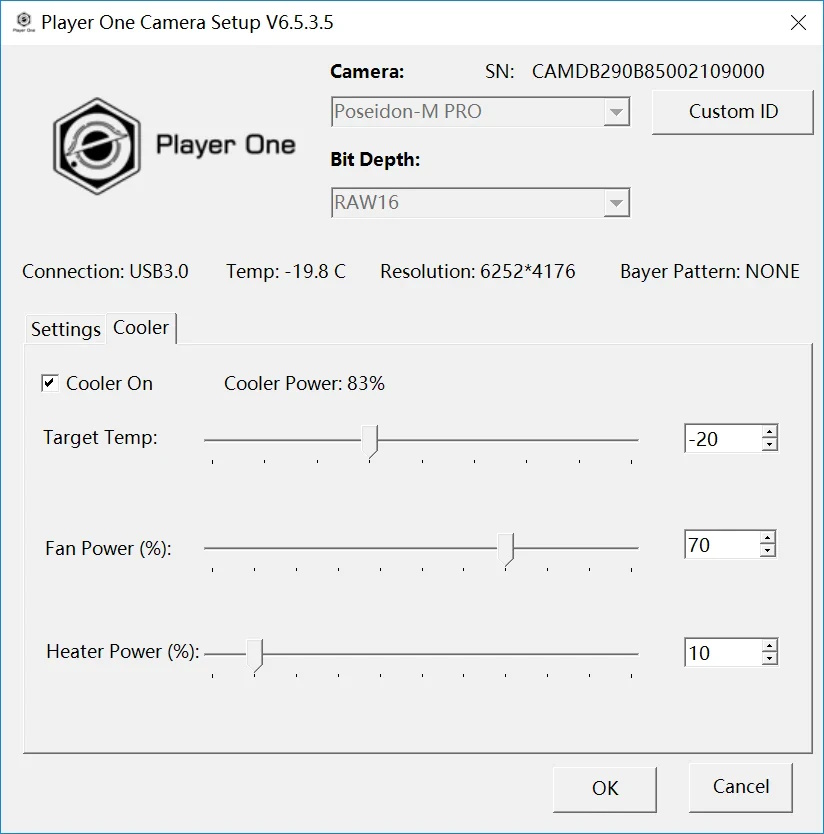Confirm with the OK button

click(x=604, y=788)
